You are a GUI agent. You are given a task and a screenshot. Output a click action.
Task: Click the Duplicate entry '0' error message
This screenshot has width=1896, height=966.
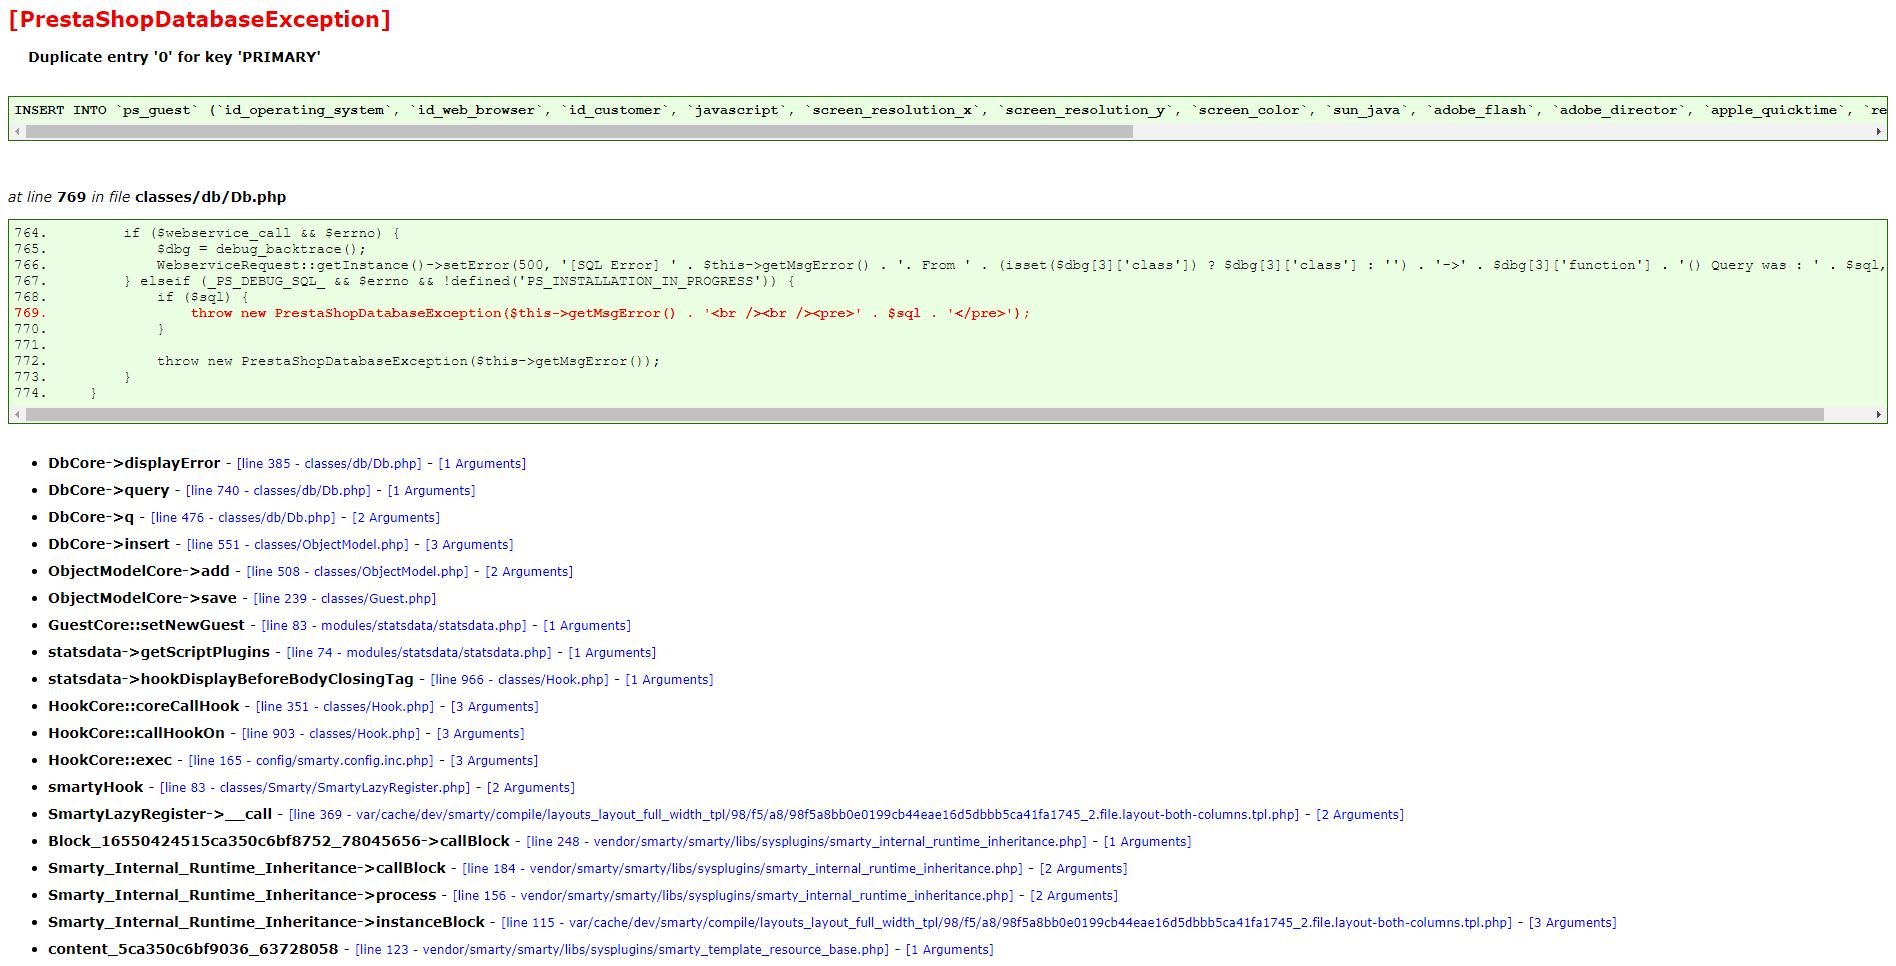(x=174, y=57)
